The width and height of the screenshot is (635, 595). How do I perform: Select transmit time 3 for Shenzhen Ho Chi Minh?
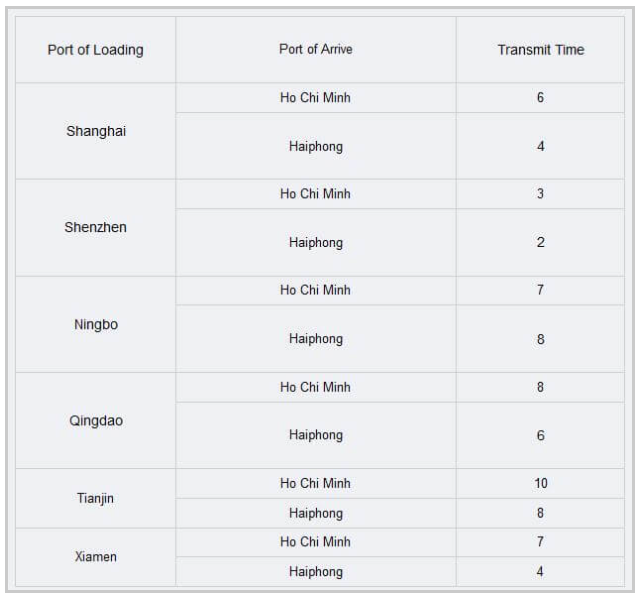coord(540,194)
